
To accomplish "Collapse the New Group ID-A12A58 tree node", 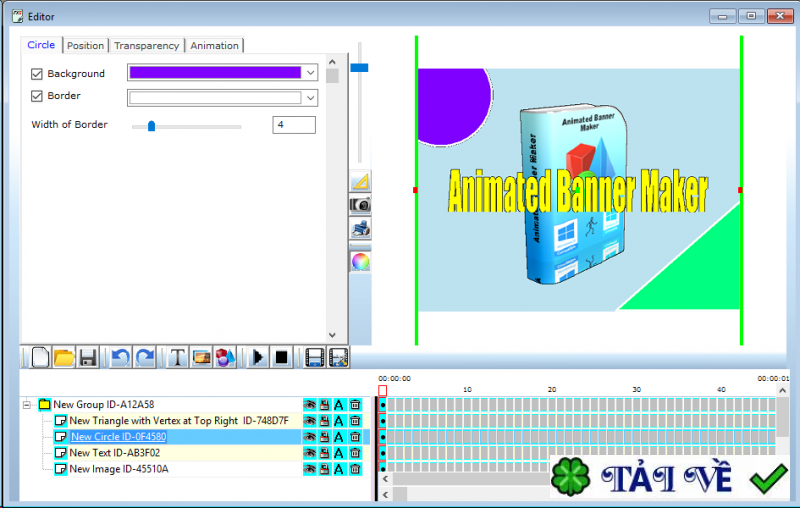I will [27, 405].
